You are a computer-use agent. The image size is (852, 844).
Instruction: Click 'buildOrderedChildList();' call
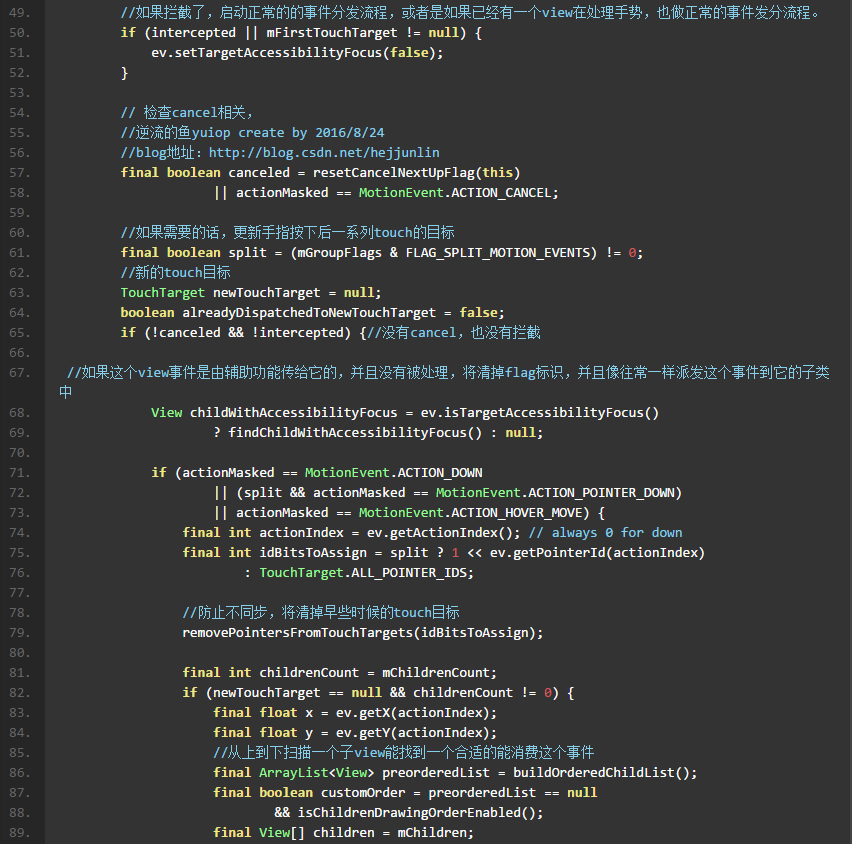pyautogui.click(x=605, y=773)
